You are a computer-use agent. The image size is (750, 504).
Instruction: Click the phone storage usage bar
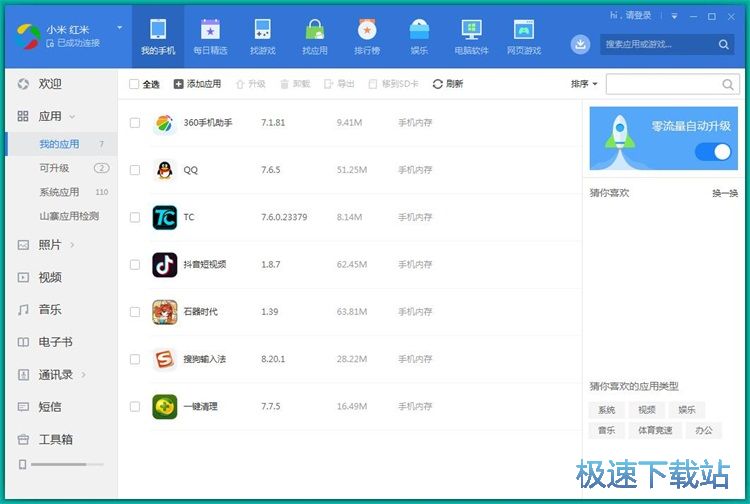pyautogui.click(x=67, y=464)
